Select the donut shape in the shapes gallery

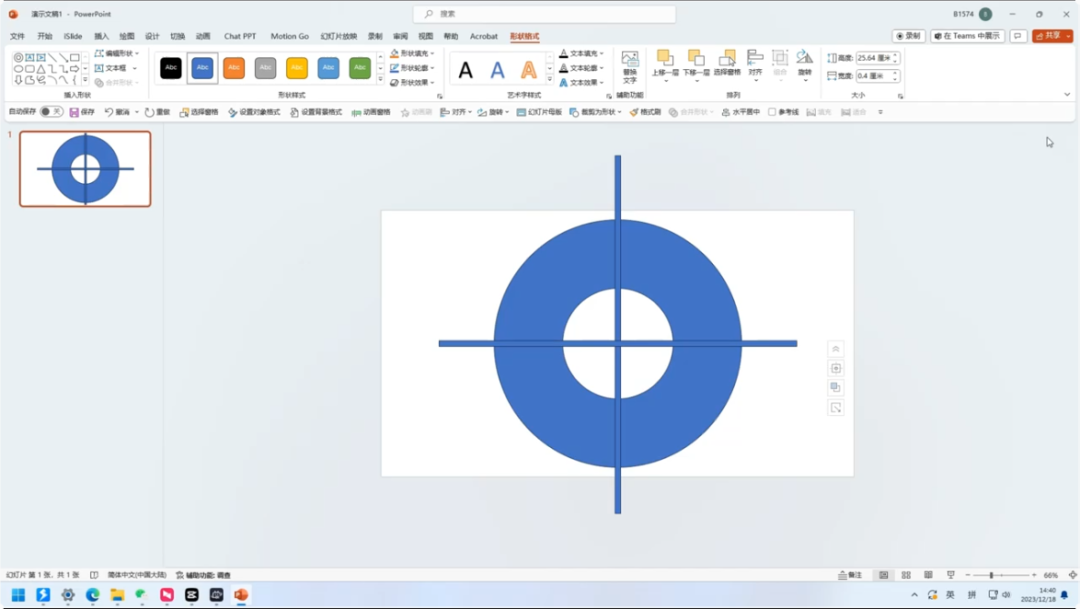coord(19,57)
